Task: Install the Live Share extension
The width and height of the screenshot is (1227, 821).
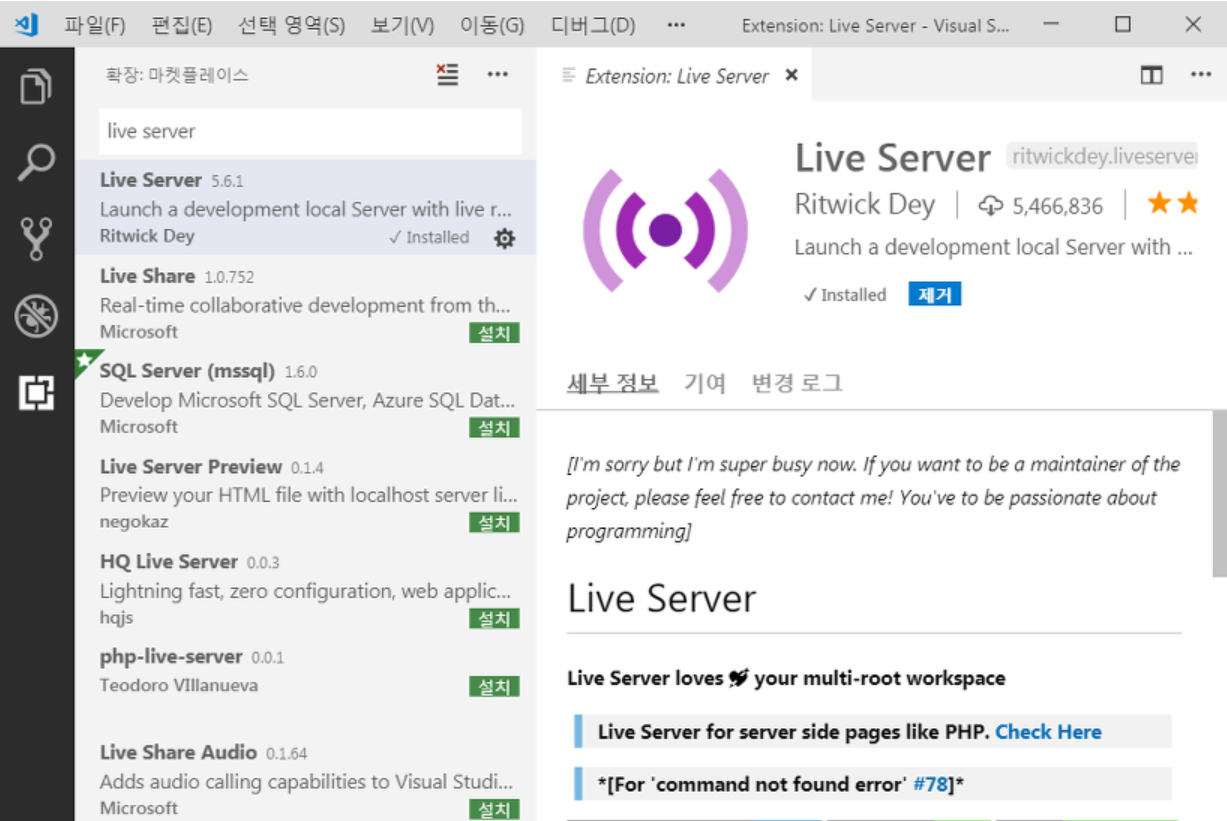Action: 494,333
